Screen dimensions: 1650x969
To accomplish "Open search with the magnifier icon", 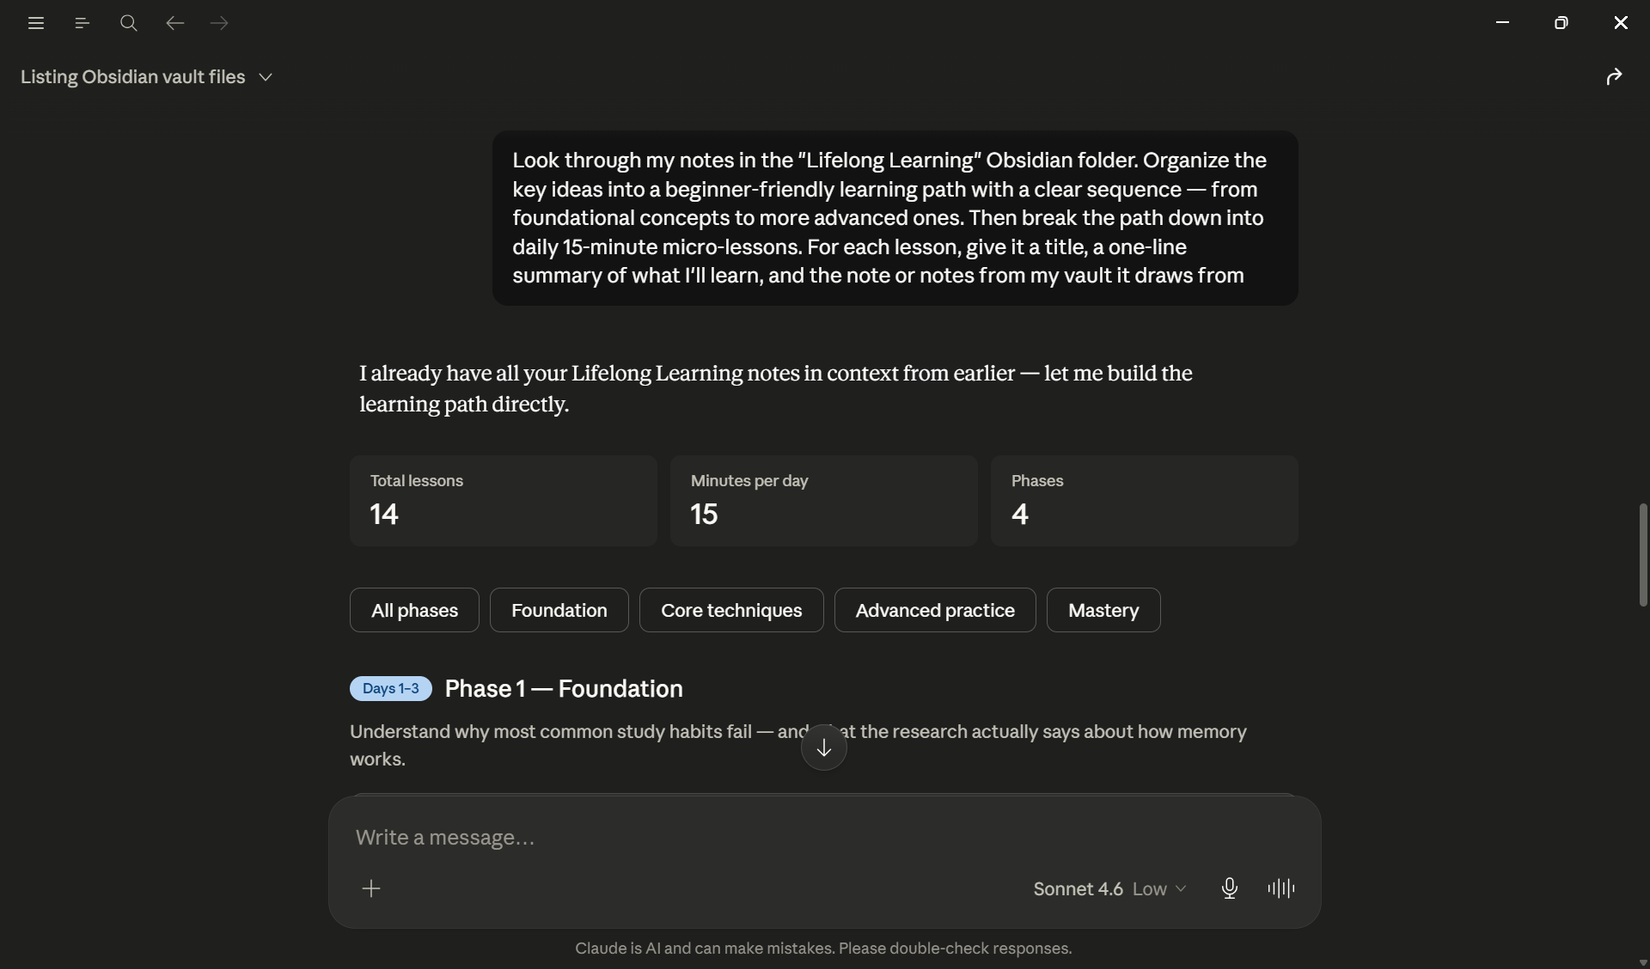I will pyautogui.click(x=128, y=23).
